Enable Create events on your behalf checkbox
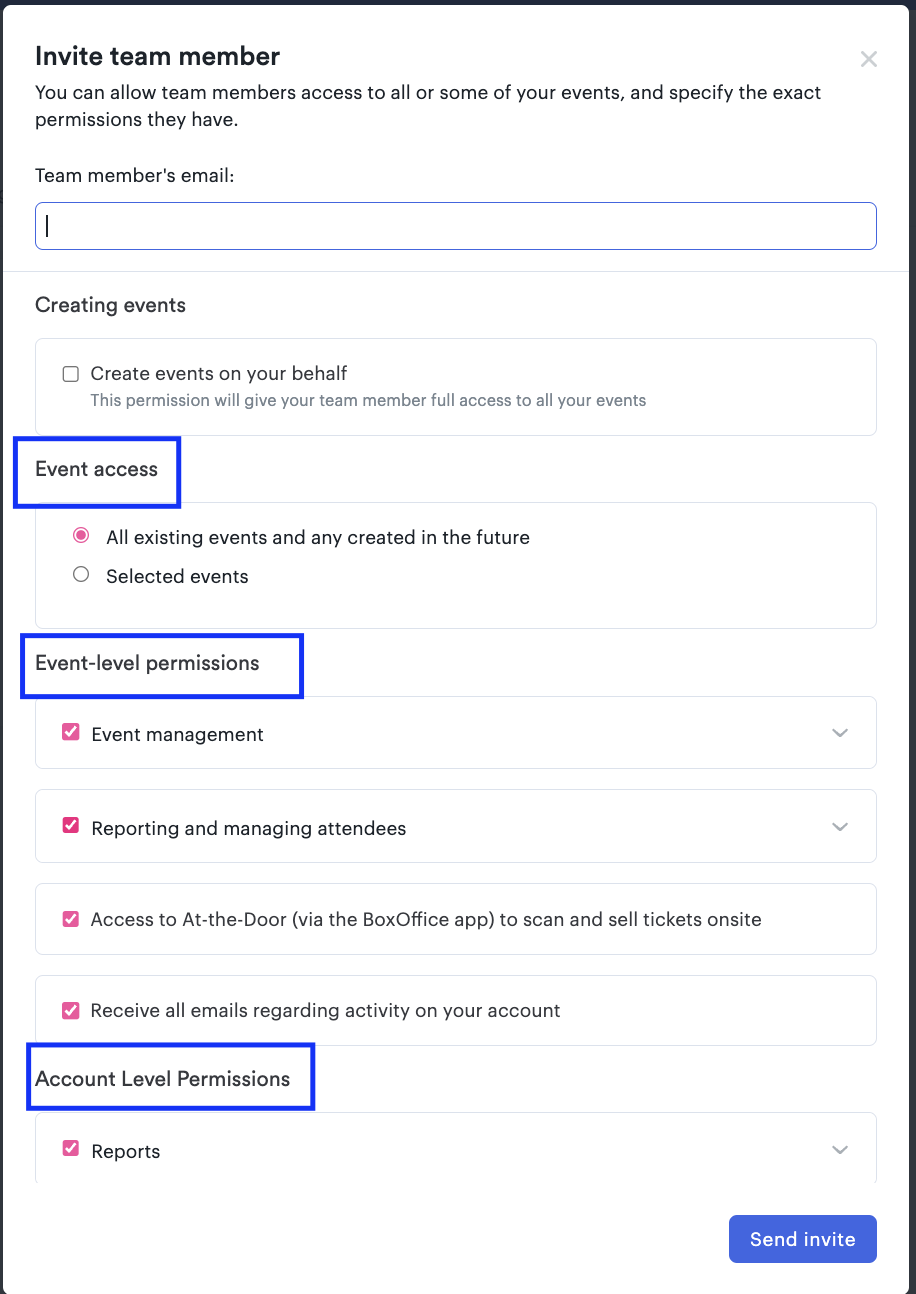The width and height of the screenshot is (916, 1294). [x=70, y=374]
